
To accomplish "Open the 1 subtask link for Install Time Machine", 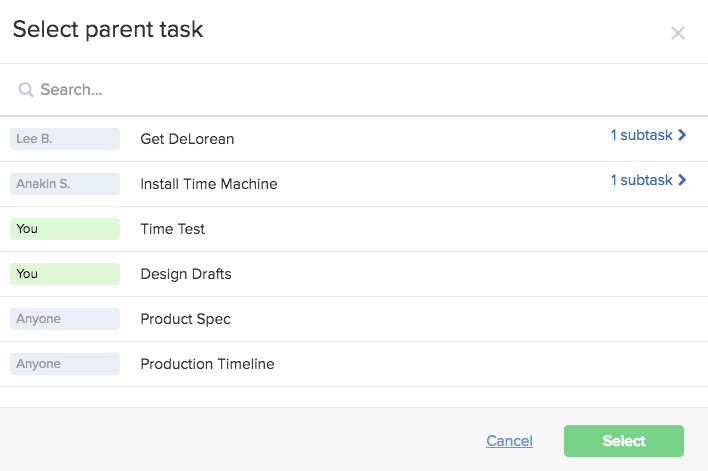I will (642, 180).
